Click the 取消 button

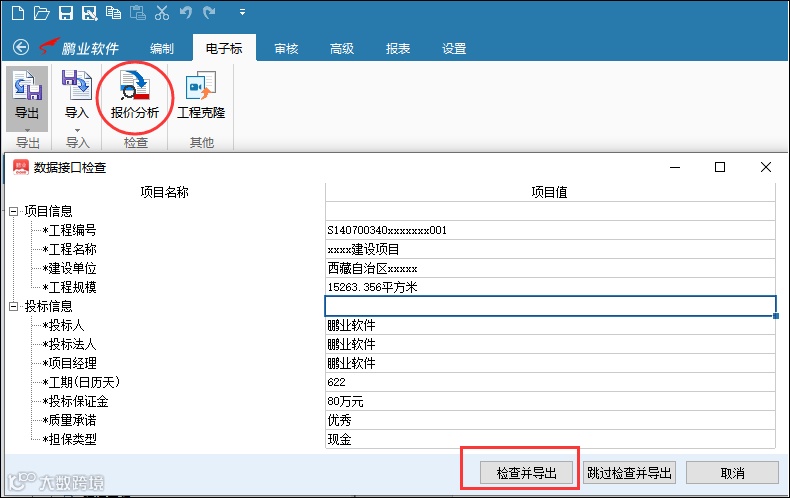coord(732,473)
